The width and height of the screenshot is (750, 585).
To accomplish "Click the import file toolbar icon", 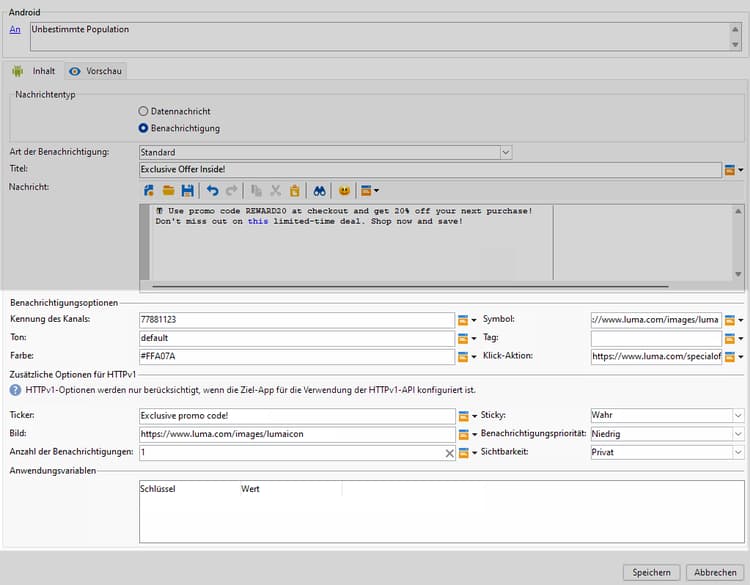I will 149,190.
